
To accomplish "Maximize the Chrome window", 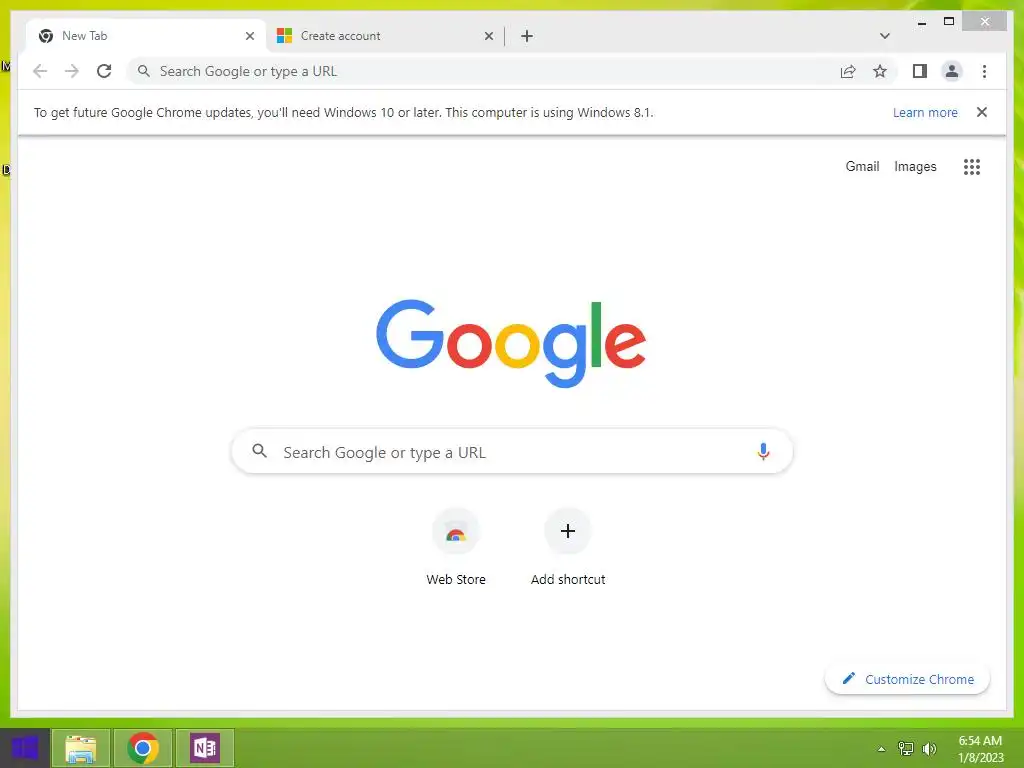I will tap(949, 22).
